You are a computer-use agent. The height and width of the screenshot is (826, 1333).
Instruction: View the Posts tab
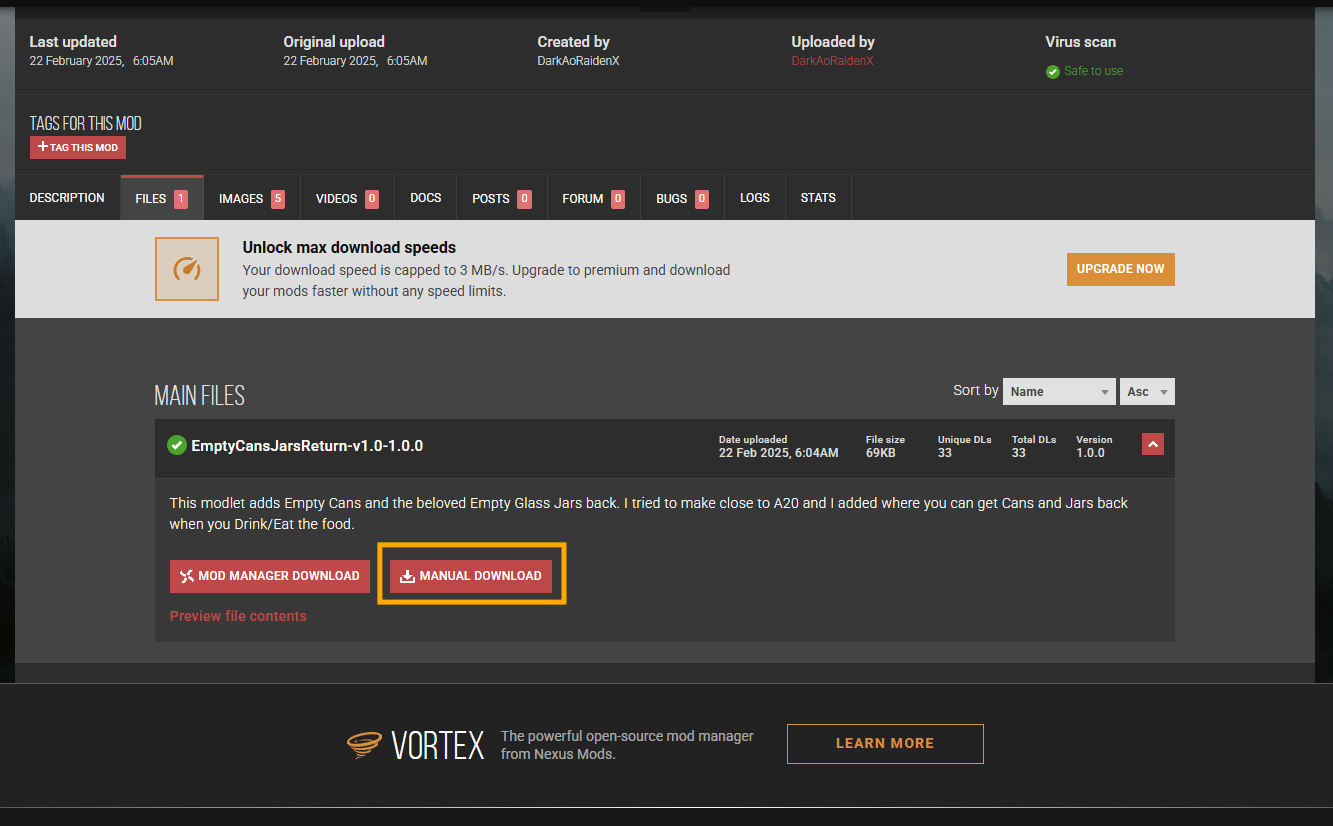coord(502,198)
